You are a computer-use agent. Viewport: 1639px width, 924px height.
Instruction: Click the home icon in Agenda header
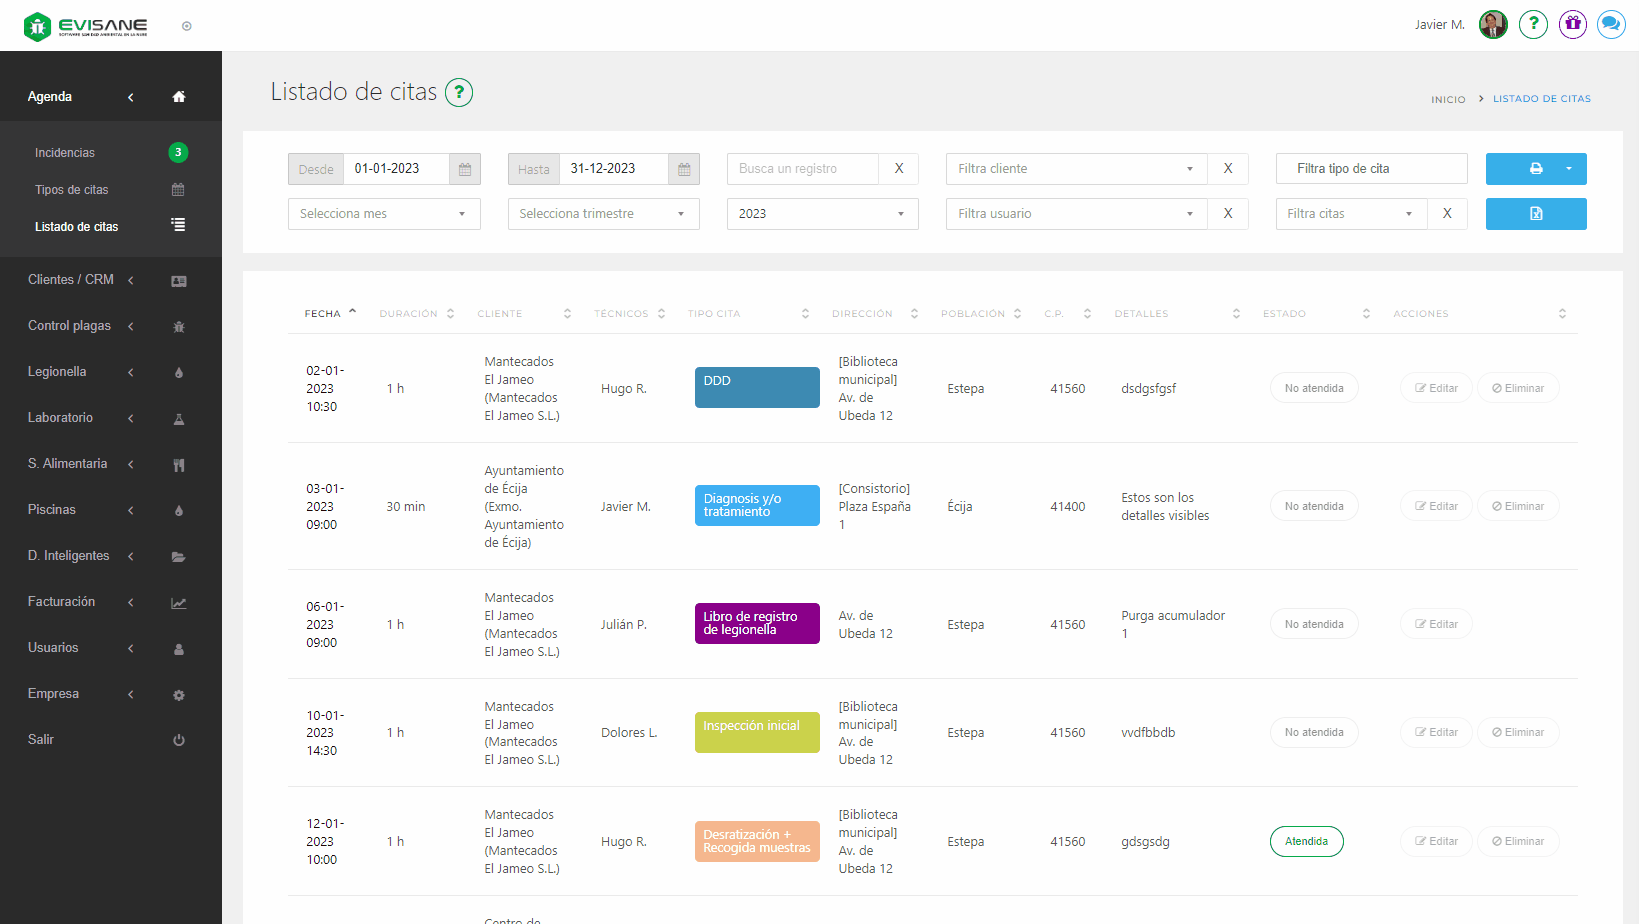(x=179, y=97)
